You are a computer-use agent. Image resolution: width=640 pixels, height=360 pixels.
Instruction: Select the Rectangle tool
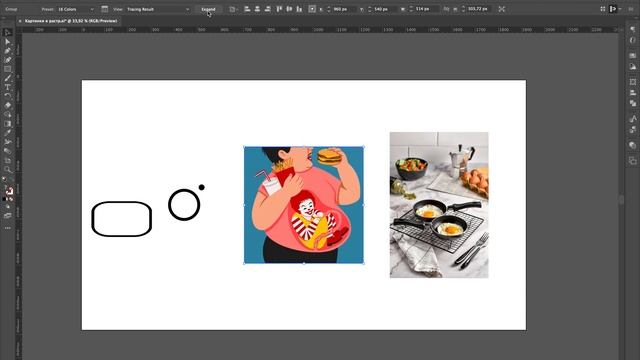[7, 69]
